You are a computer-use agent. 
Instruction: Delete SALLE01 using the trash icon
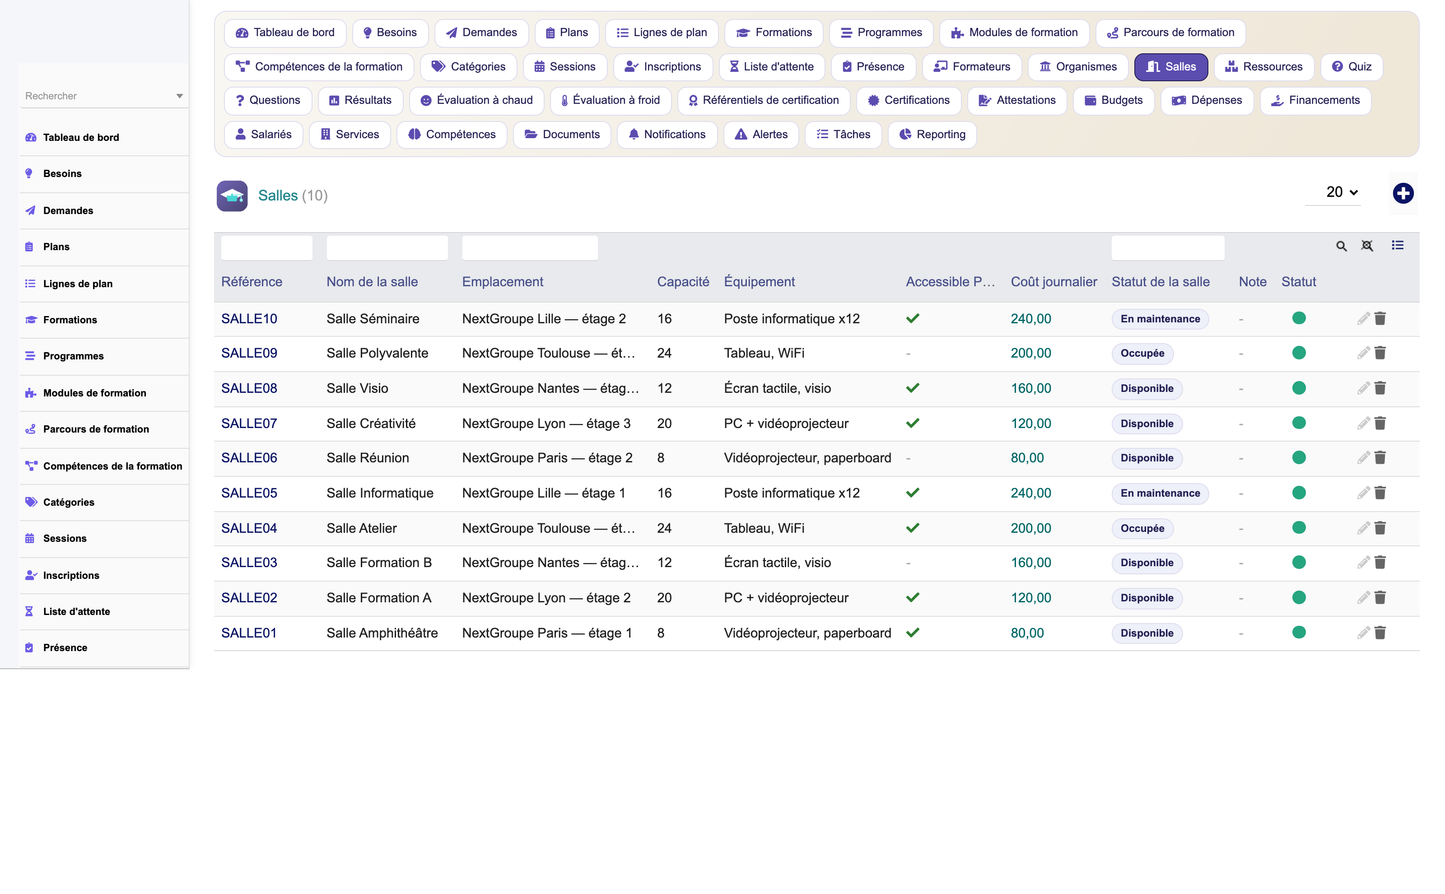[x=1380, y=633]
